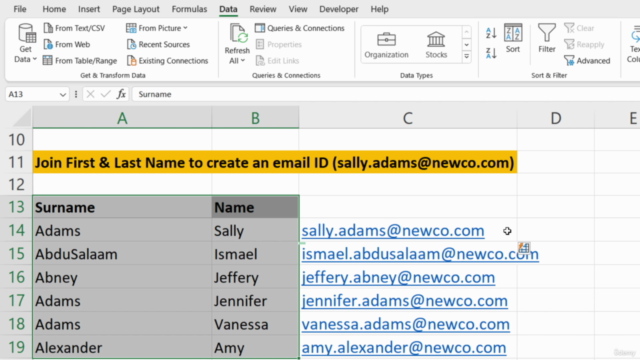640x360 pixels.
Task: Switch to the View tab
Action: (298, 9)
